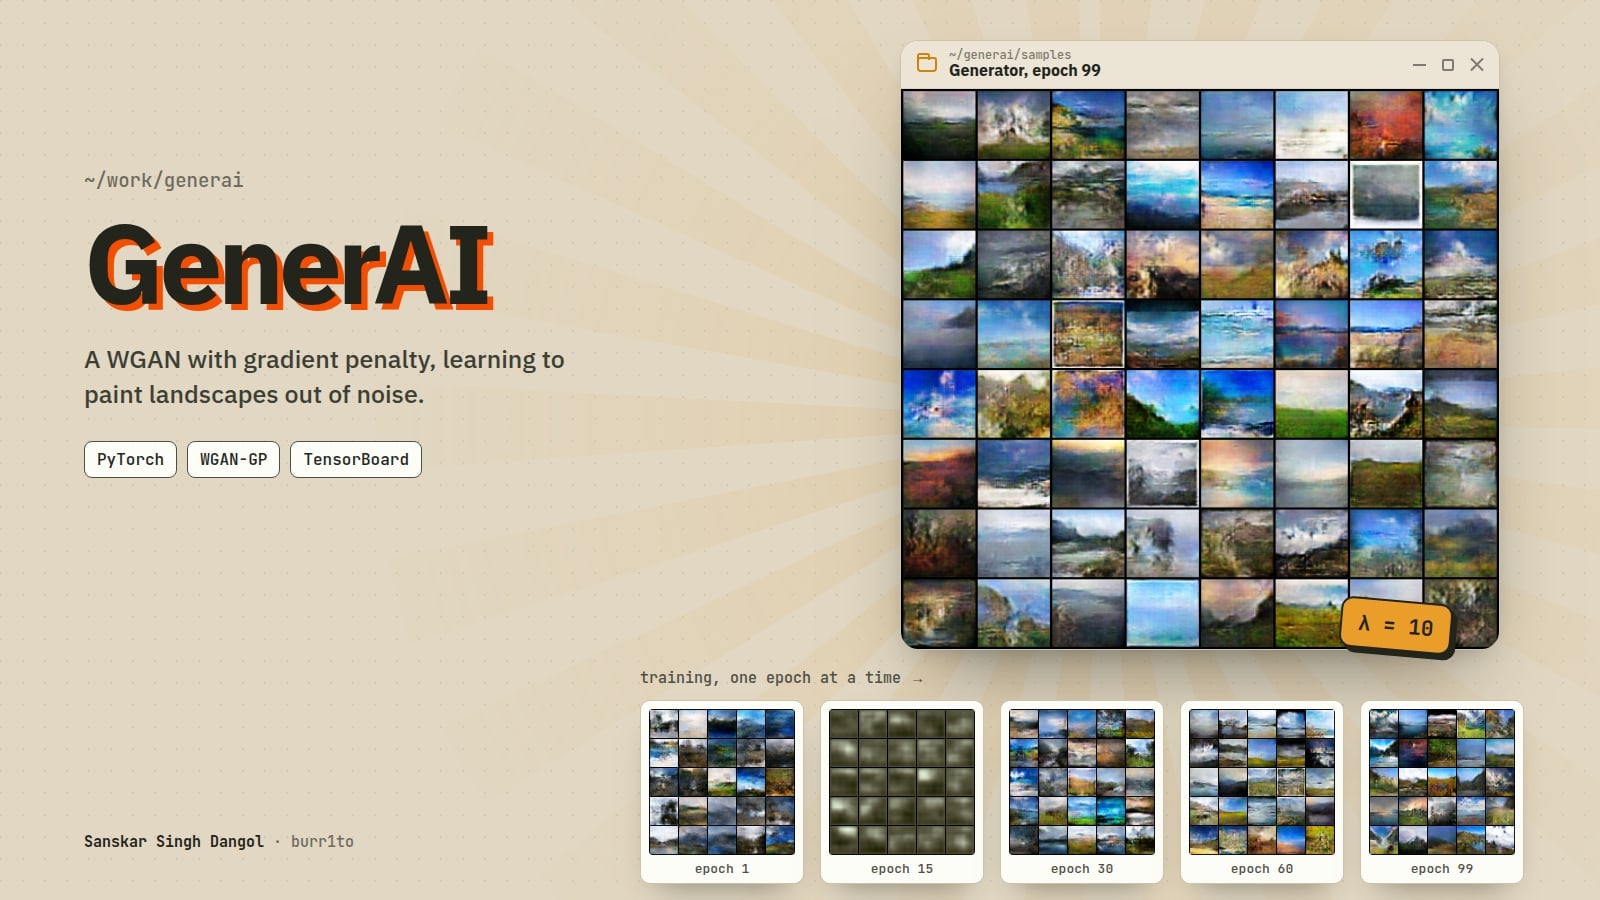
Task: Click the large generated landscape sample grid
Action: pyautogui.click(x=1200, y=369)
